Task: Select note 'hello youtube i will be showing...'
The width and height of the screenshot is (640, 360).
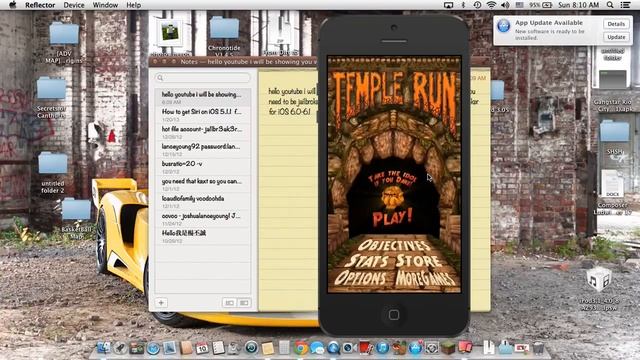Action: point(202,97)
